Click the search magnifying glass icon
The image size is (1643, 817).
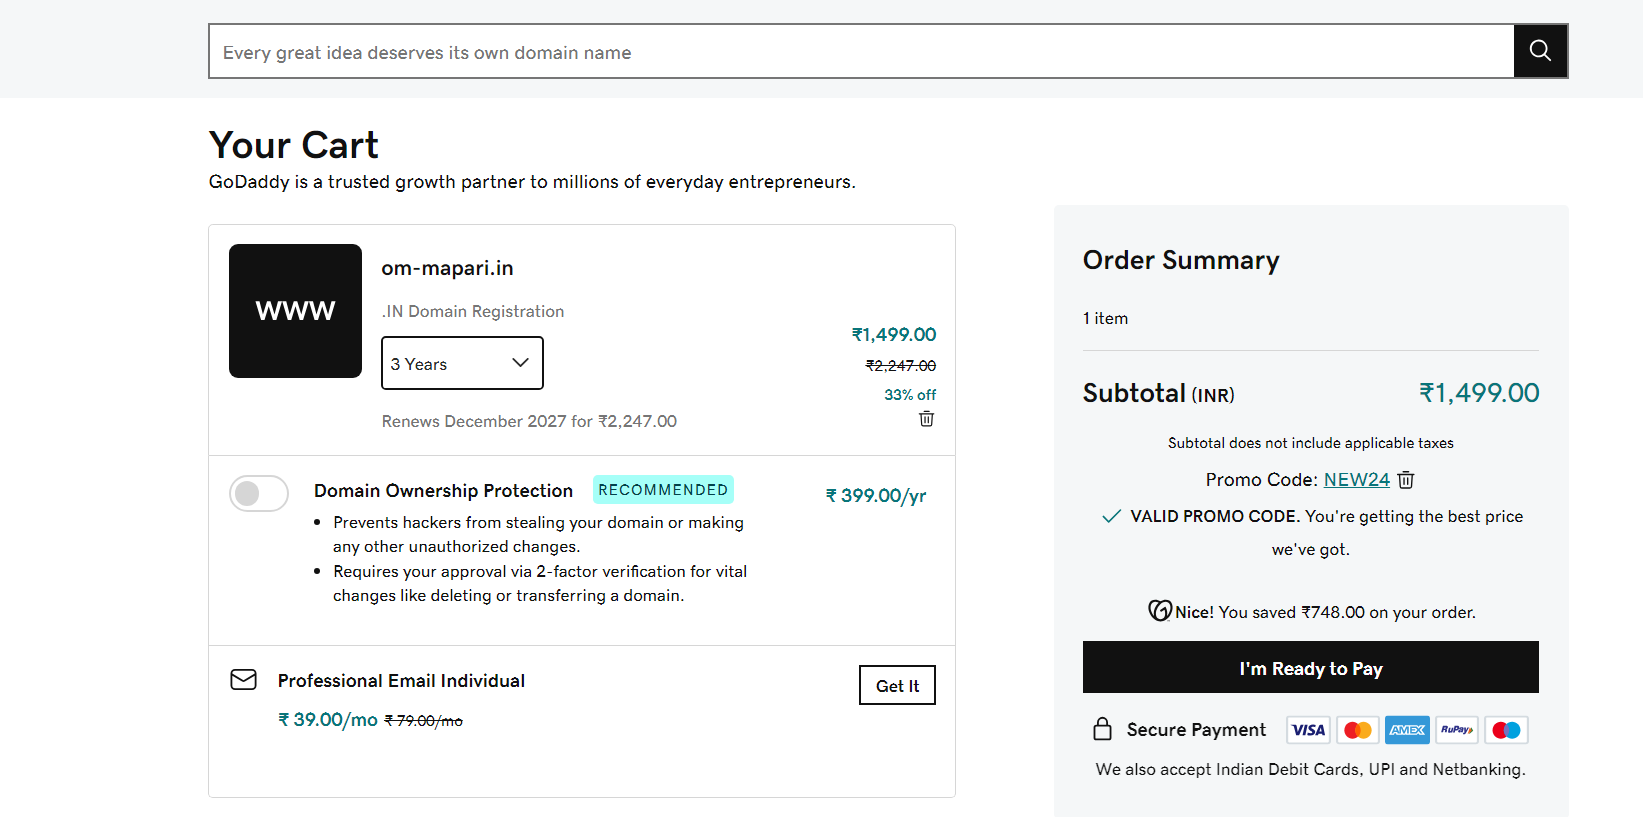[1539, 50]
